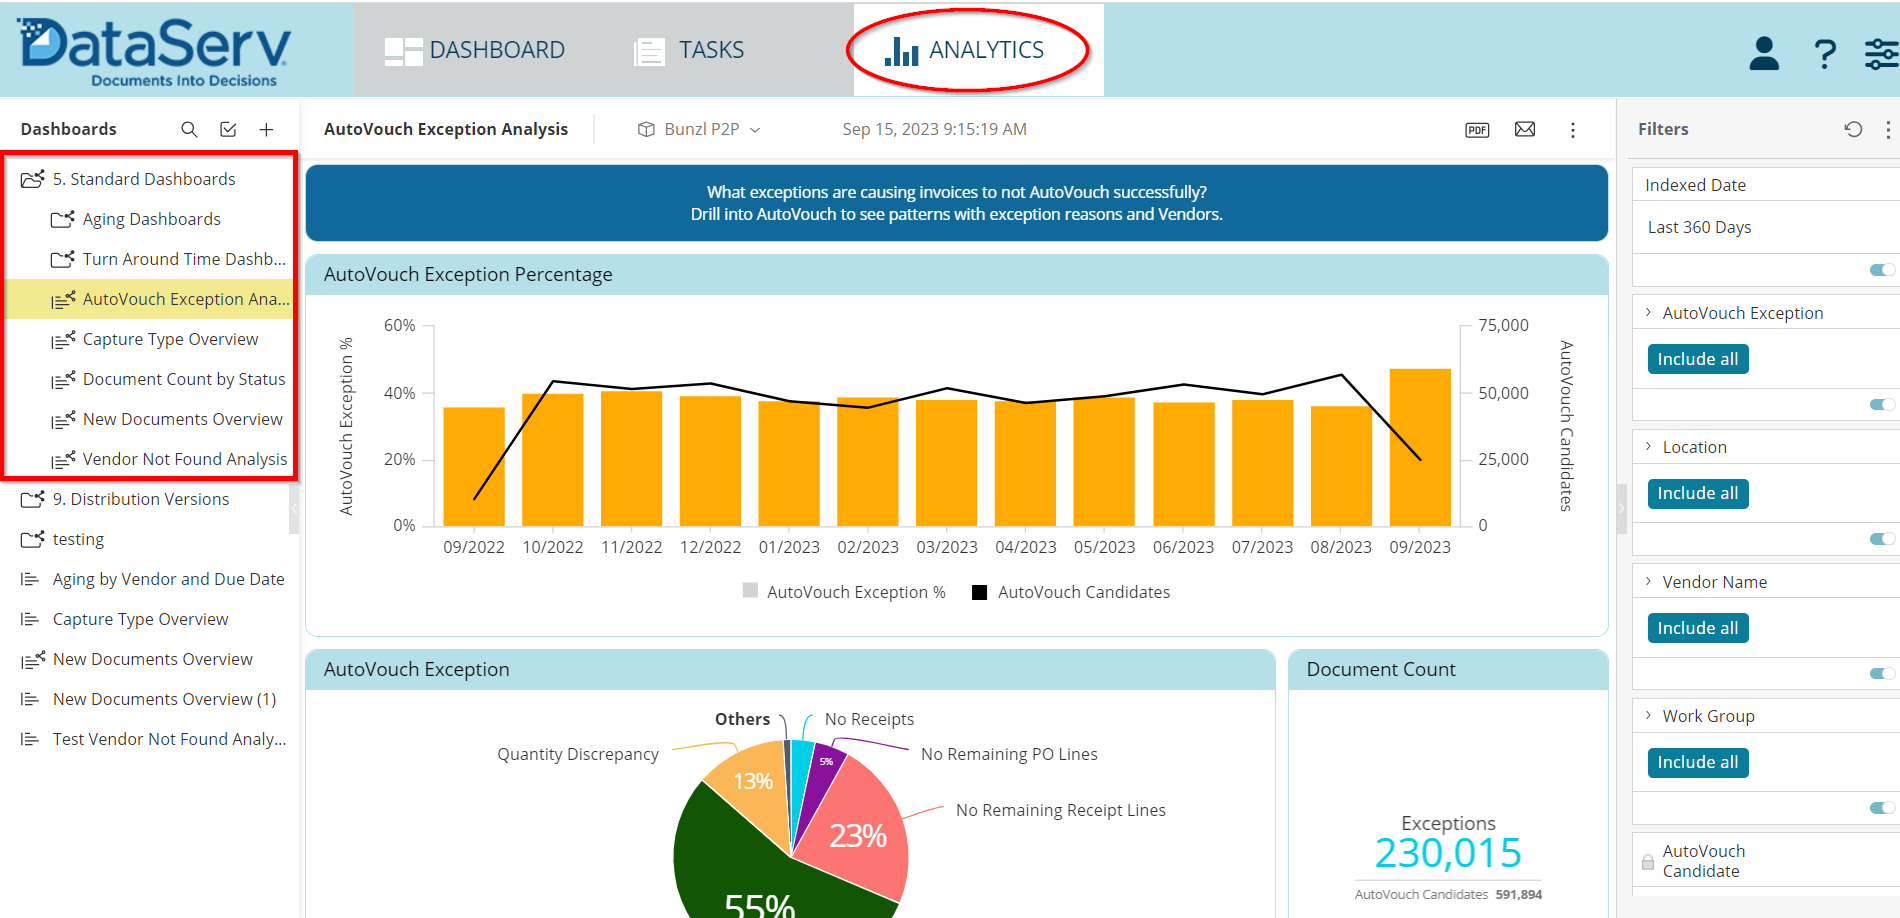Click the Vendor Not Found Analysis dashboard icon
Viewport: 1900px width, 918px height.
[63, 460]
